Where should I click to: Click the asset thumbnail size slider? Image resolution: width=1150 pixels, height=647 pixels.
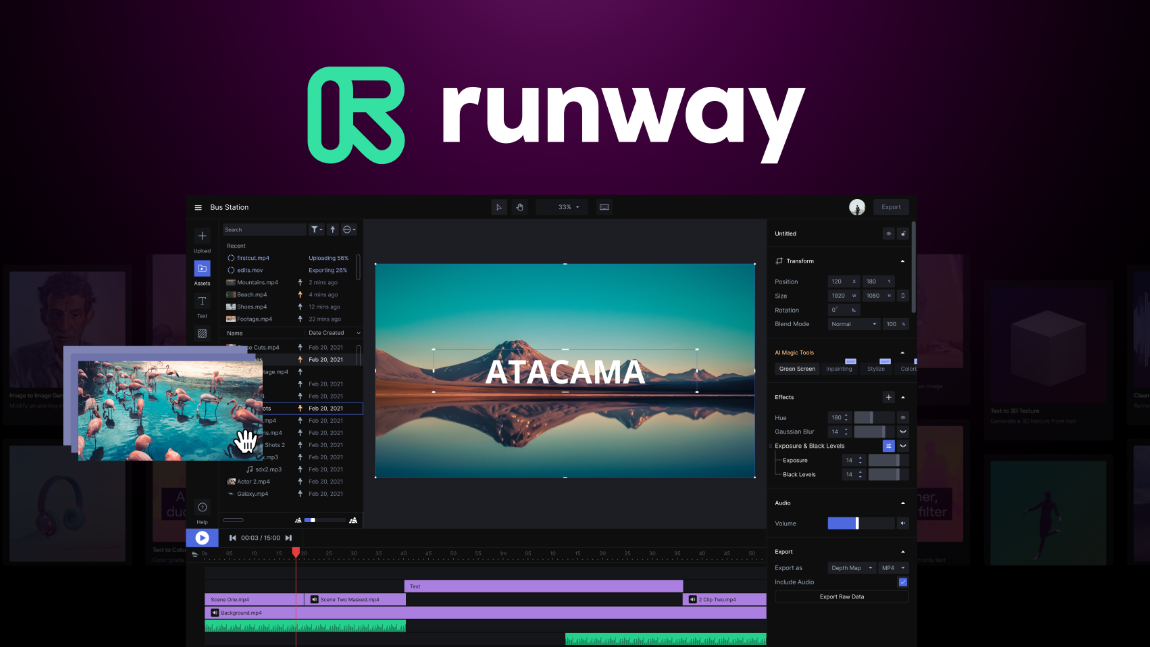[325, 520]
